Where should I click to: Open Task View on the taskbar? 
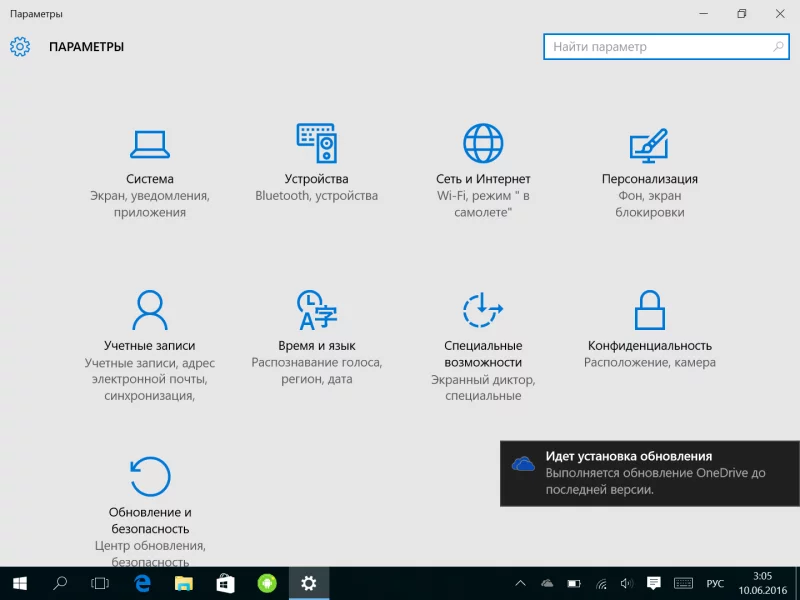click(100, 583)
